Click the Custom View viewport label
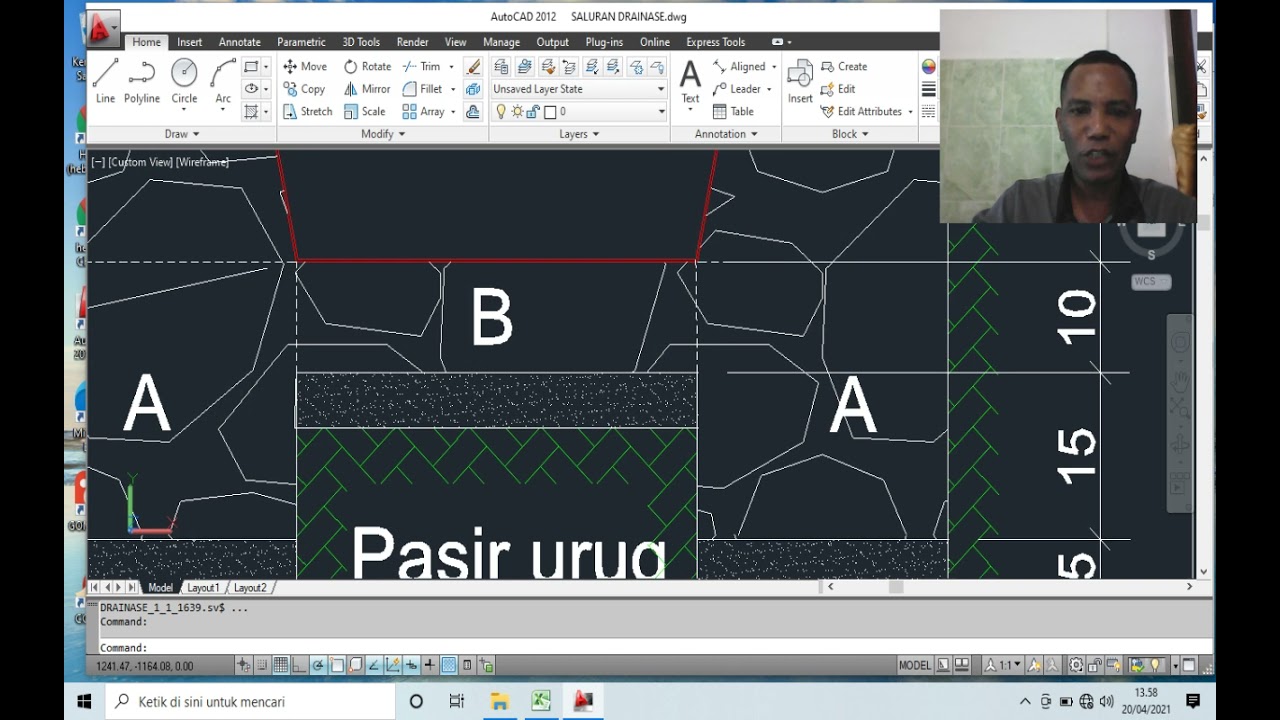The image size is (1280, 720). 140,162
